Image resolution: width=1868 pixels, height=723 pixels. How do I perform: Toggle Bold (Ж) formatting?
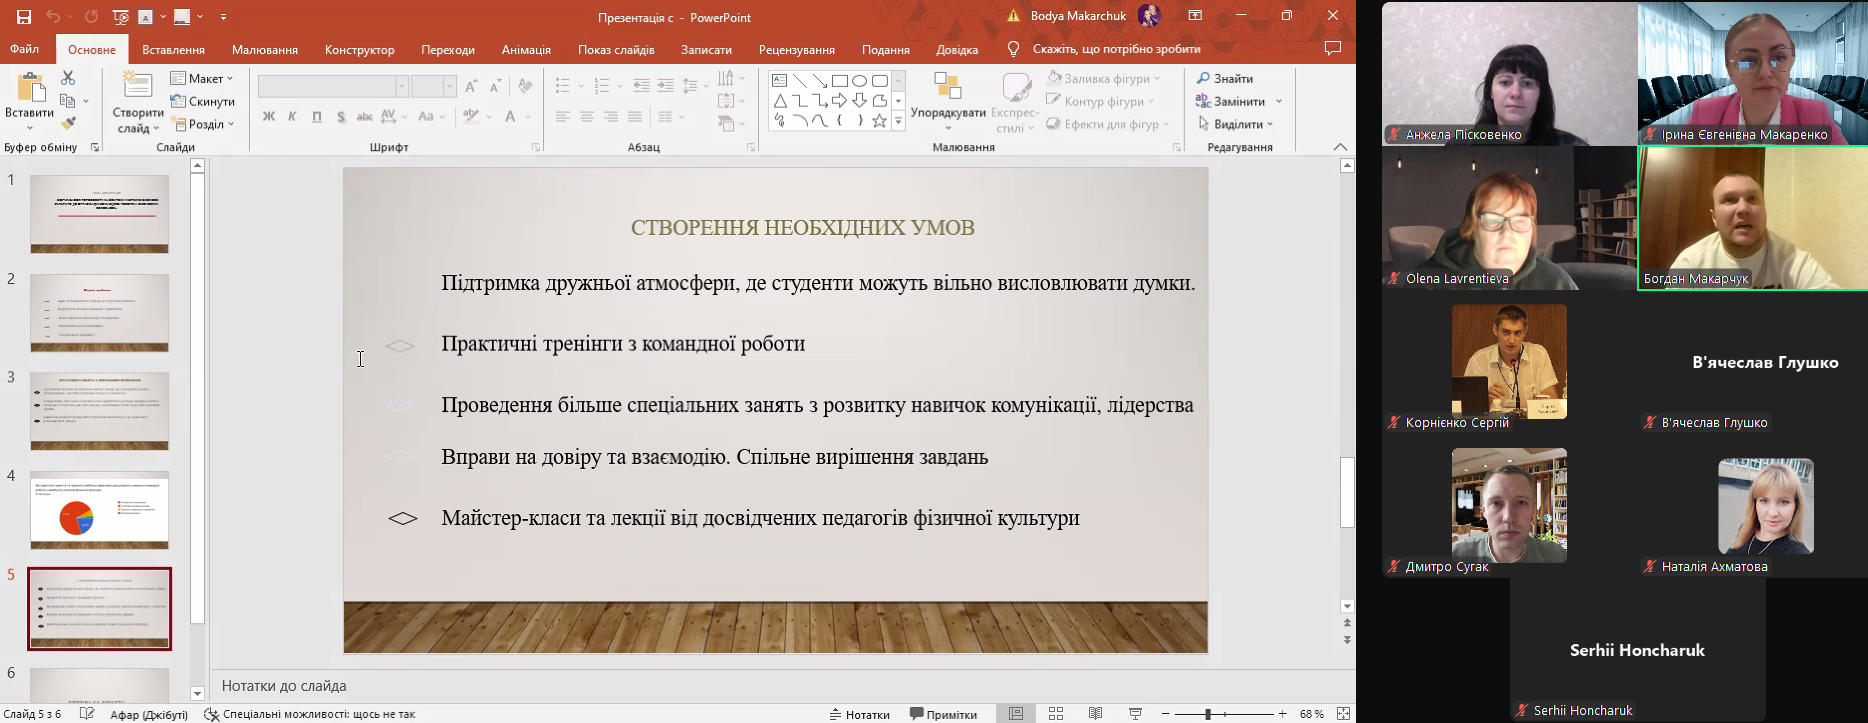(269, 117)
